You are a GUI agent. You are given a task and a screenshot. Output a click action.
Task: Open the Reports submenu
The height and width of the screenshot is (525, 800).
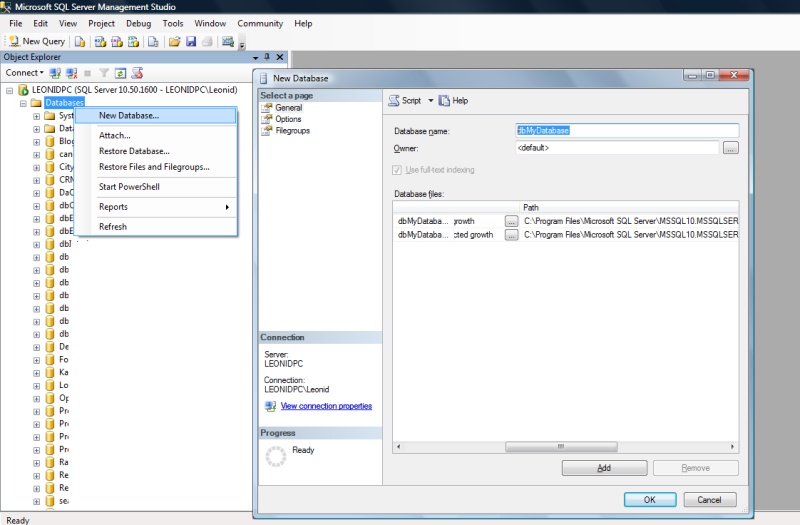(x=156, y=207)
